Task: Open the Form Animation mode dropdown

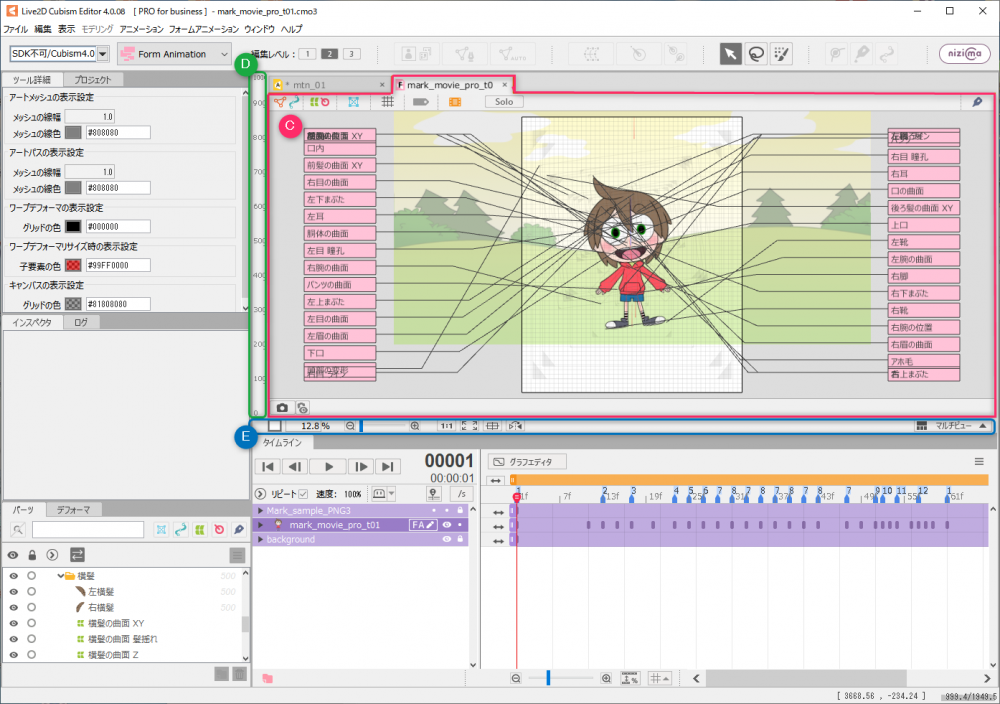Action: [x=173, y=54]
